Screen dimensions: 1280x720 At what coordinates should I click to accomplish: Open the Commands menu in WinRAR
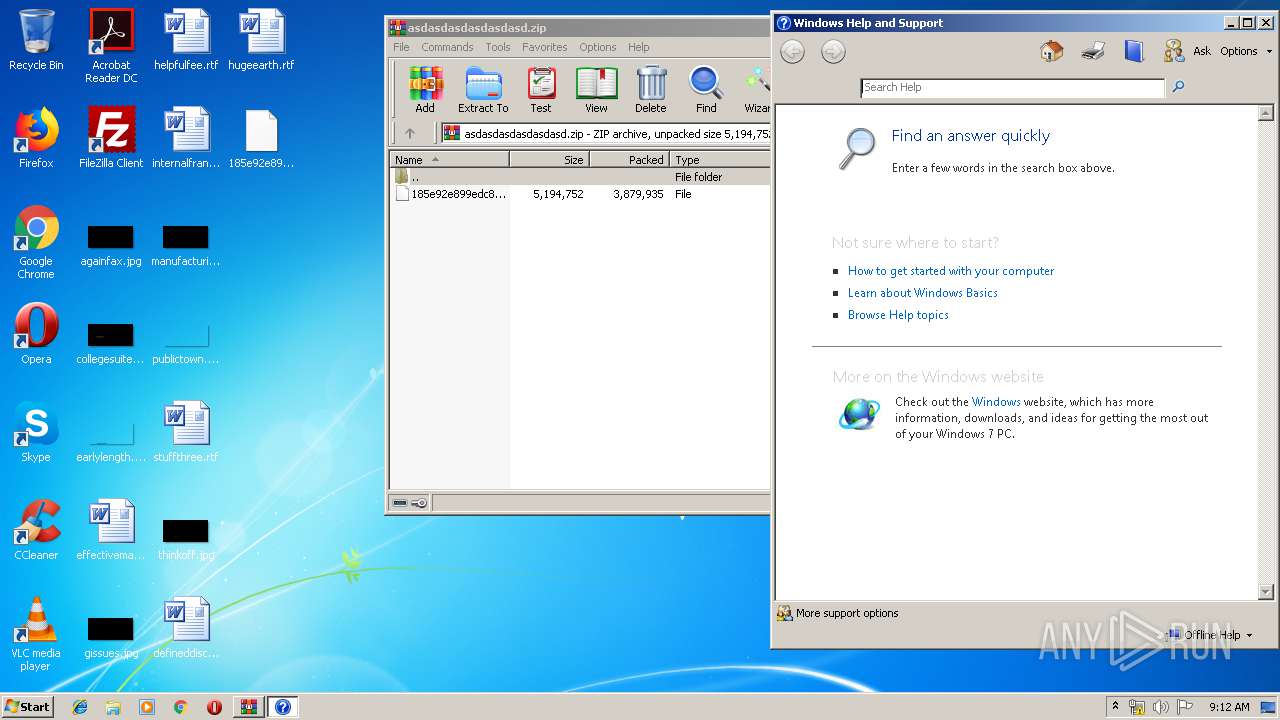point(447,47)
